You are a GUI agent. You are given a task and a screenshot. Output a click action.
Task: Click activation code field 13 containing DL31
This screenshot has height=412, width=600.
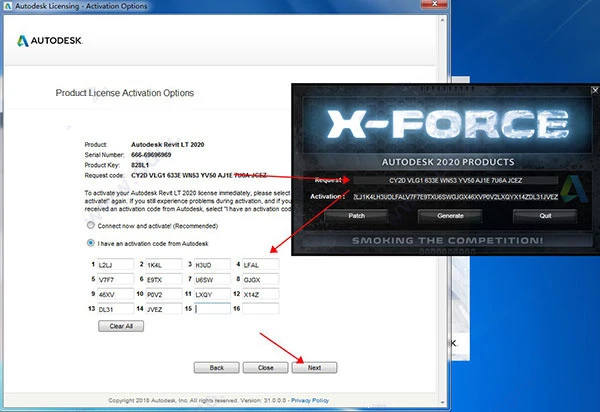tap(116, 309)
